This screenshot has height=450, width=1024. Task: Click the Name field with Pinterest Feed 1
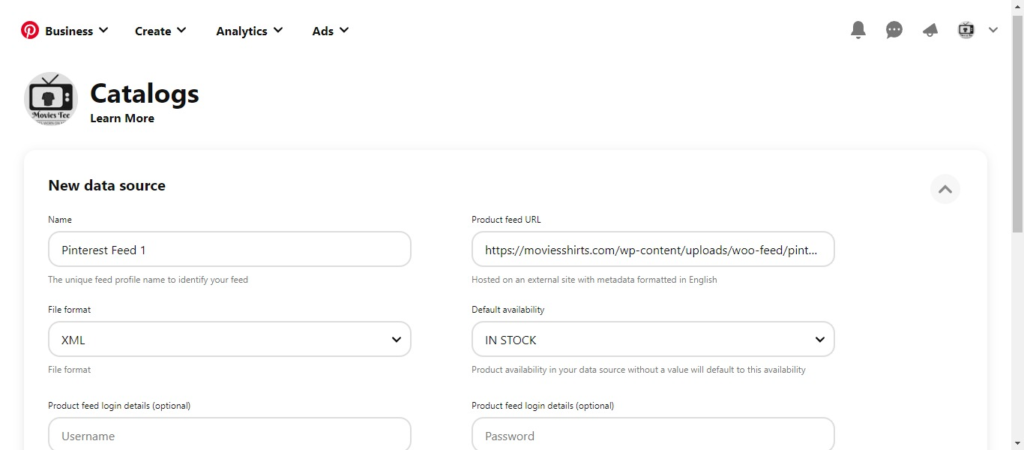(229, 250)
